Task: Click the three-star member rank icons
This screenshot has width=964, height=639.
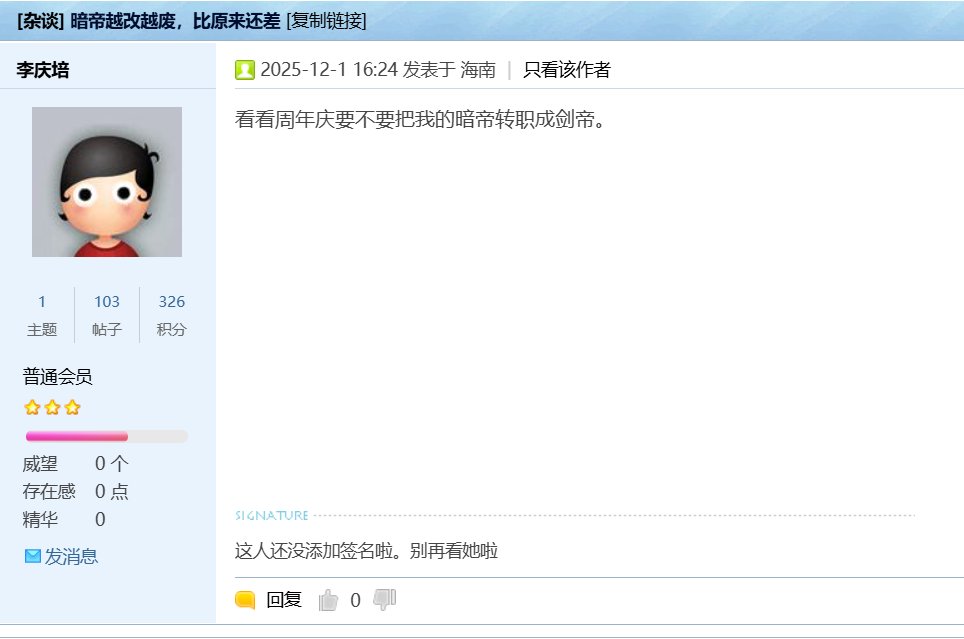Action: [52, 408]
